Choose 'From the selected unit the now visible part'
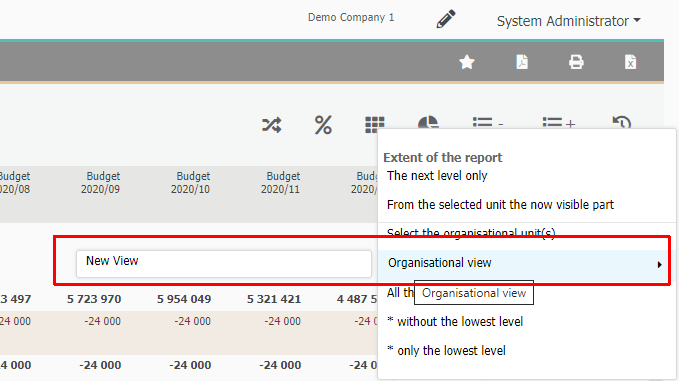This screenshot has height=381, width=679. click(500, 204)
